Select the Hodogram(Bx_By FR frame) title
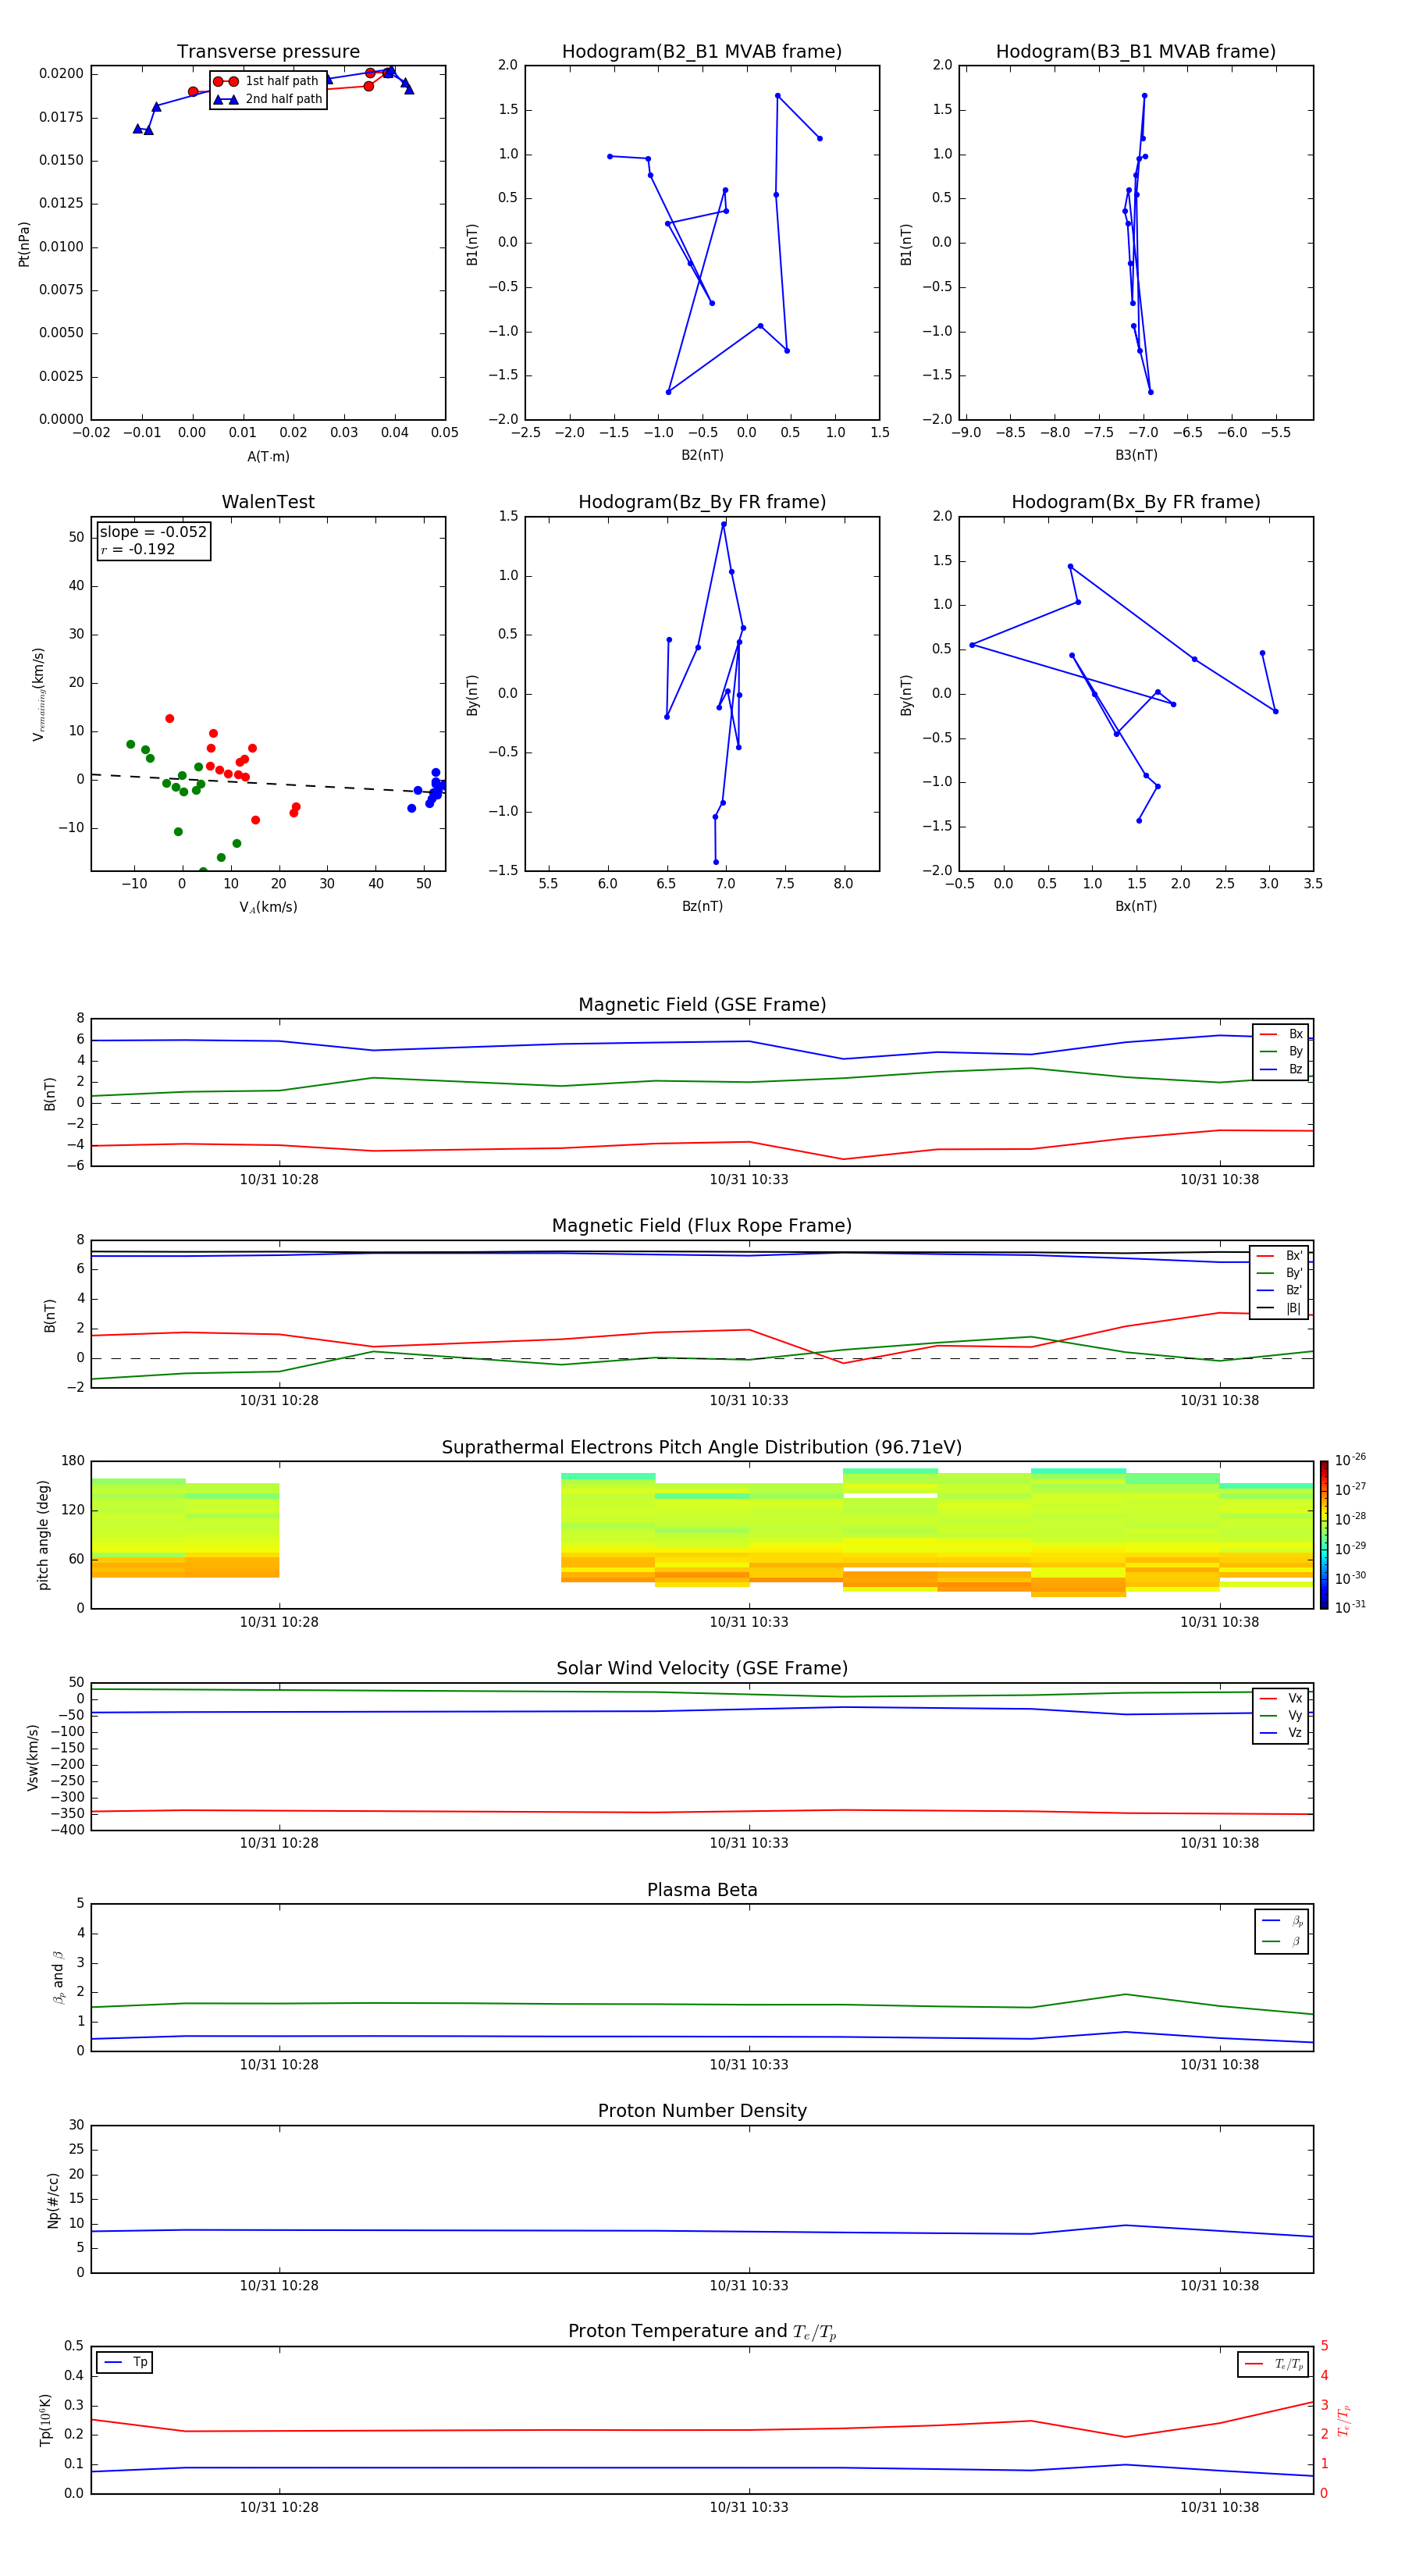The image size is (1405, 2576). 1136,502
